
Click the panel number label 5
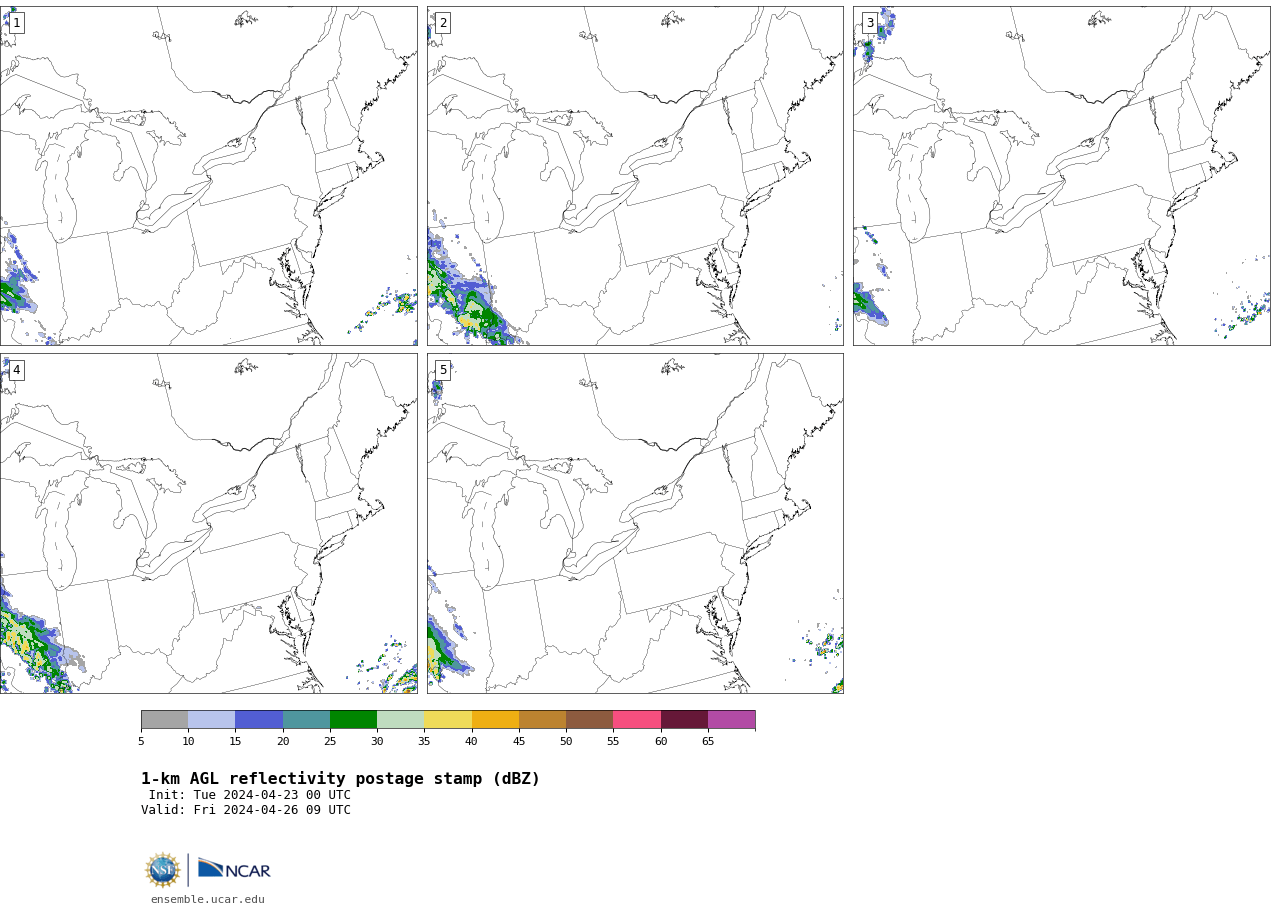click(443, 370)
